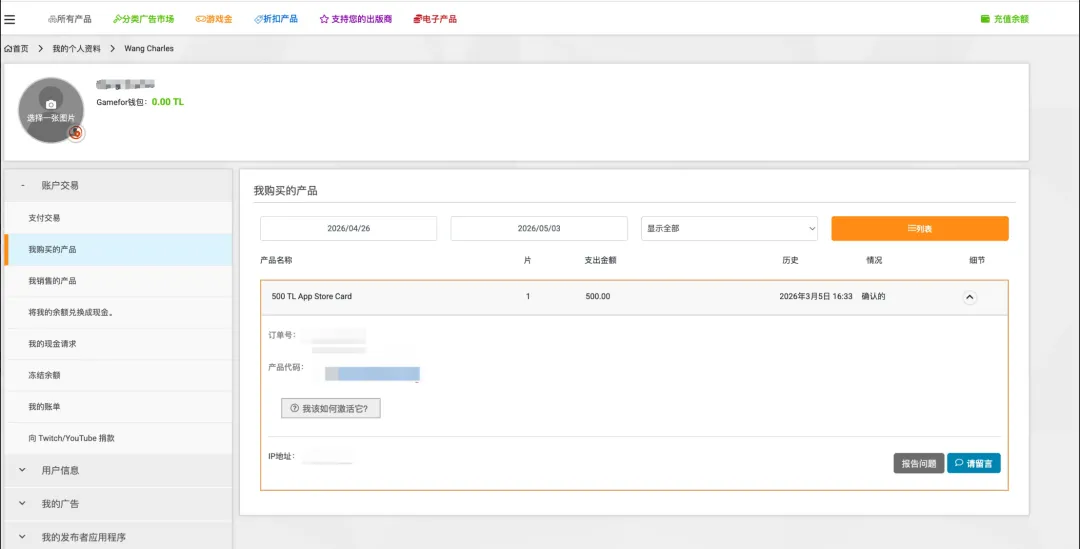Open 折扣产品 in top navigation
Screen dimensions: 1080x549
click(276, 19)
